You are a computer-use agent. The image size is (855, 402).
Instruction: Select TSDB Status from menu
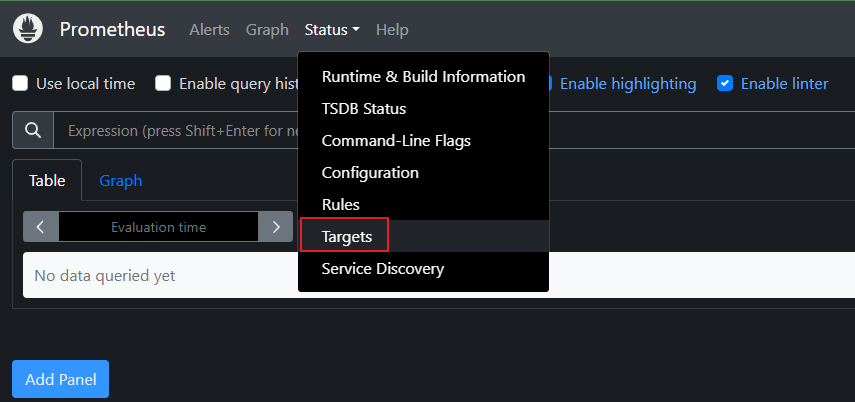click(x=423, y=109)
